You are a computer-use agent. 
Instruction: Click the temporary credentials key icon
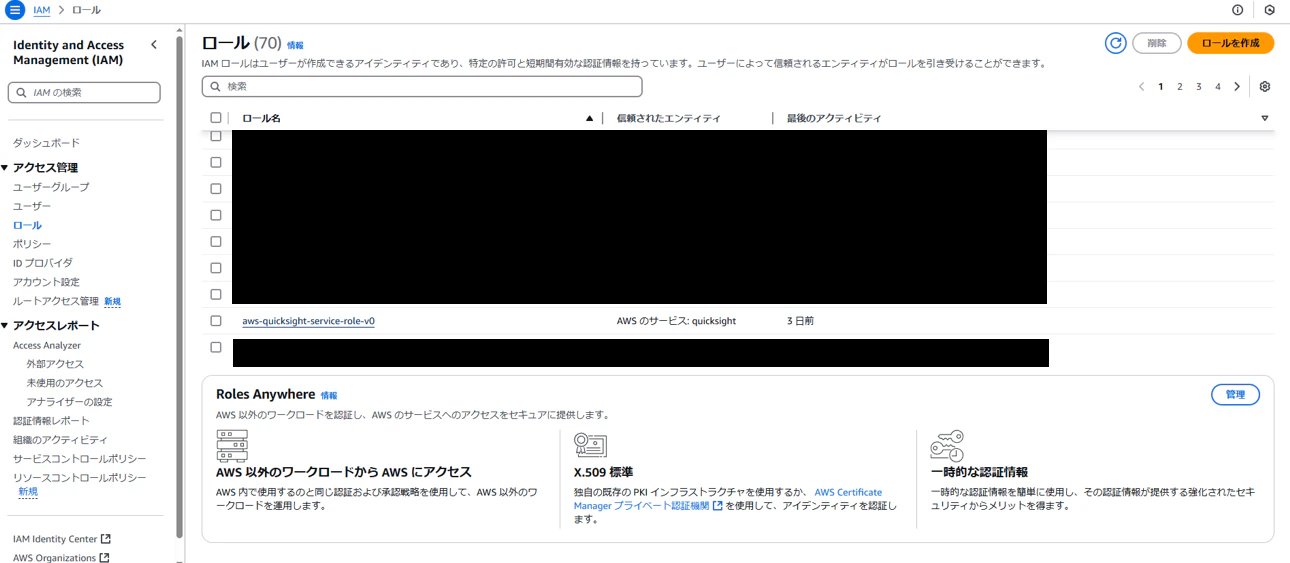[x=946, y=445]
